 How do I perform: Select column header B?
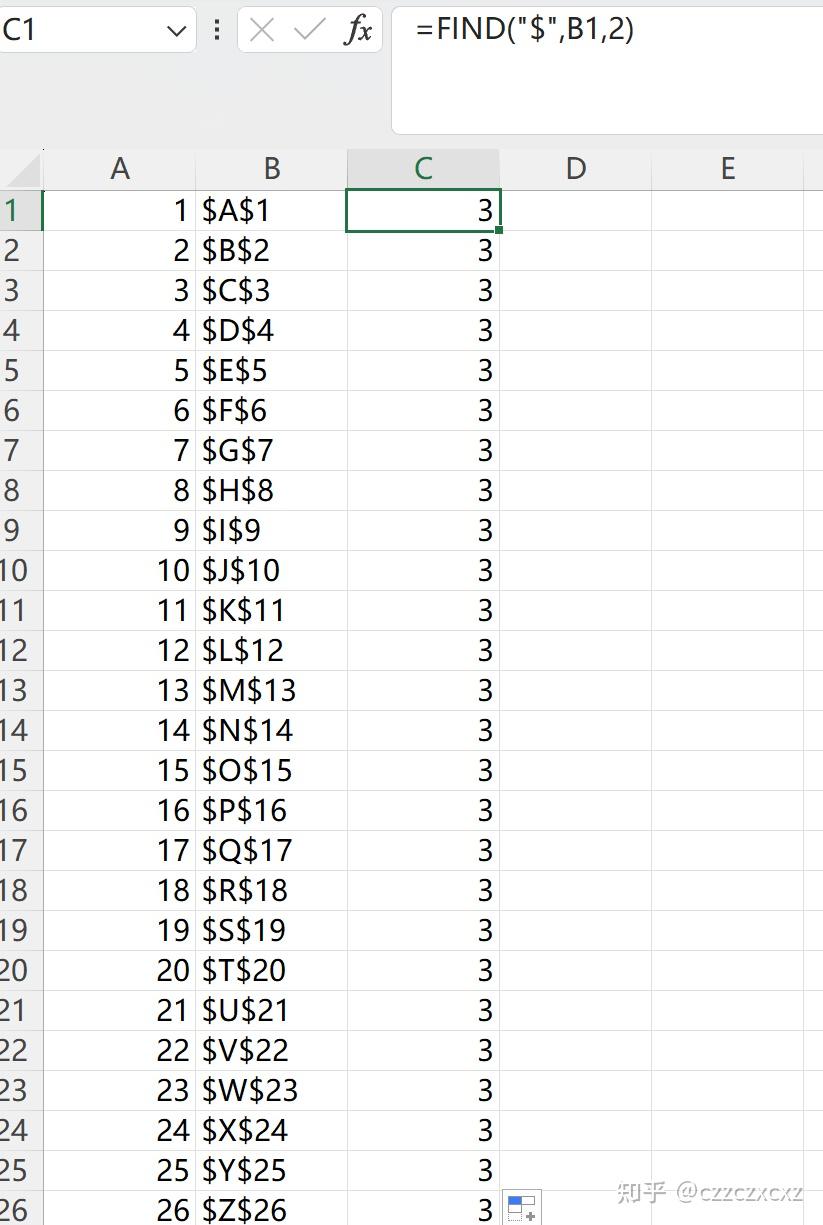271,168
